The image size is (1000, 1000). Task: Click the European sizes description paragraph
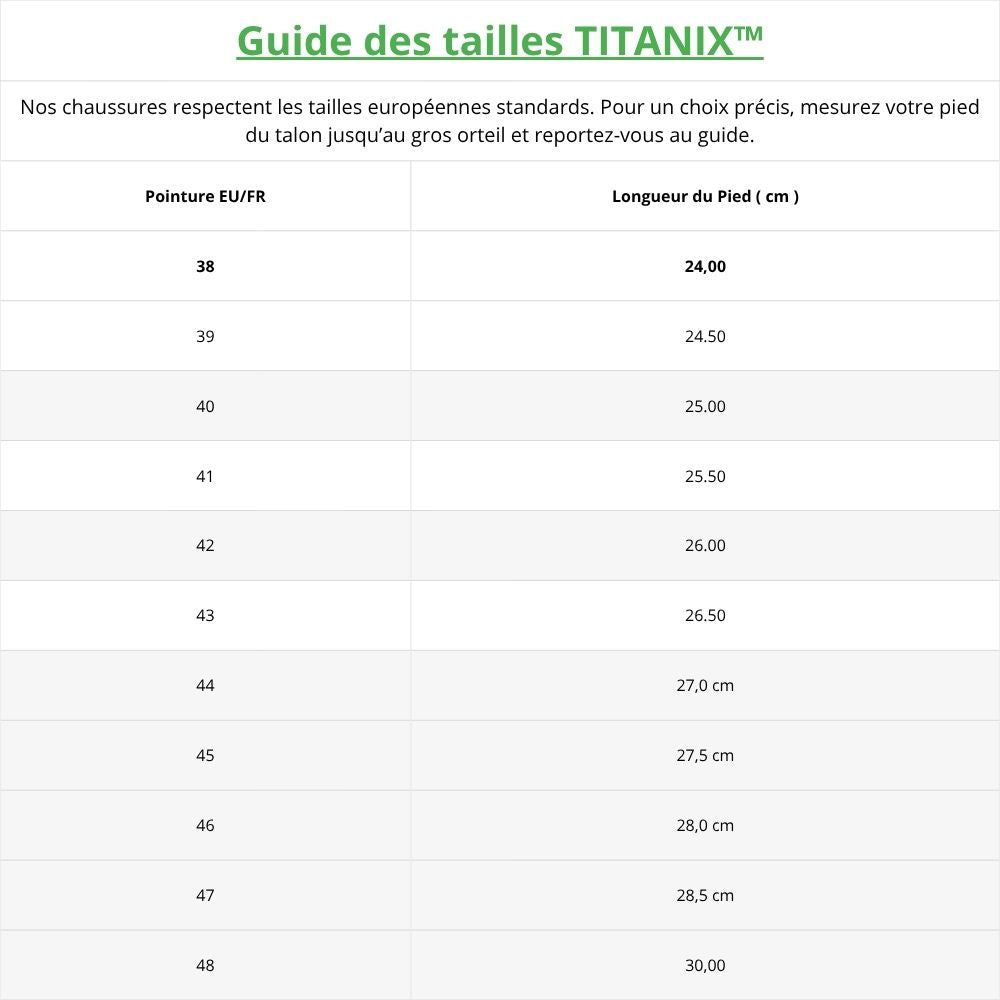pos(500,121)
